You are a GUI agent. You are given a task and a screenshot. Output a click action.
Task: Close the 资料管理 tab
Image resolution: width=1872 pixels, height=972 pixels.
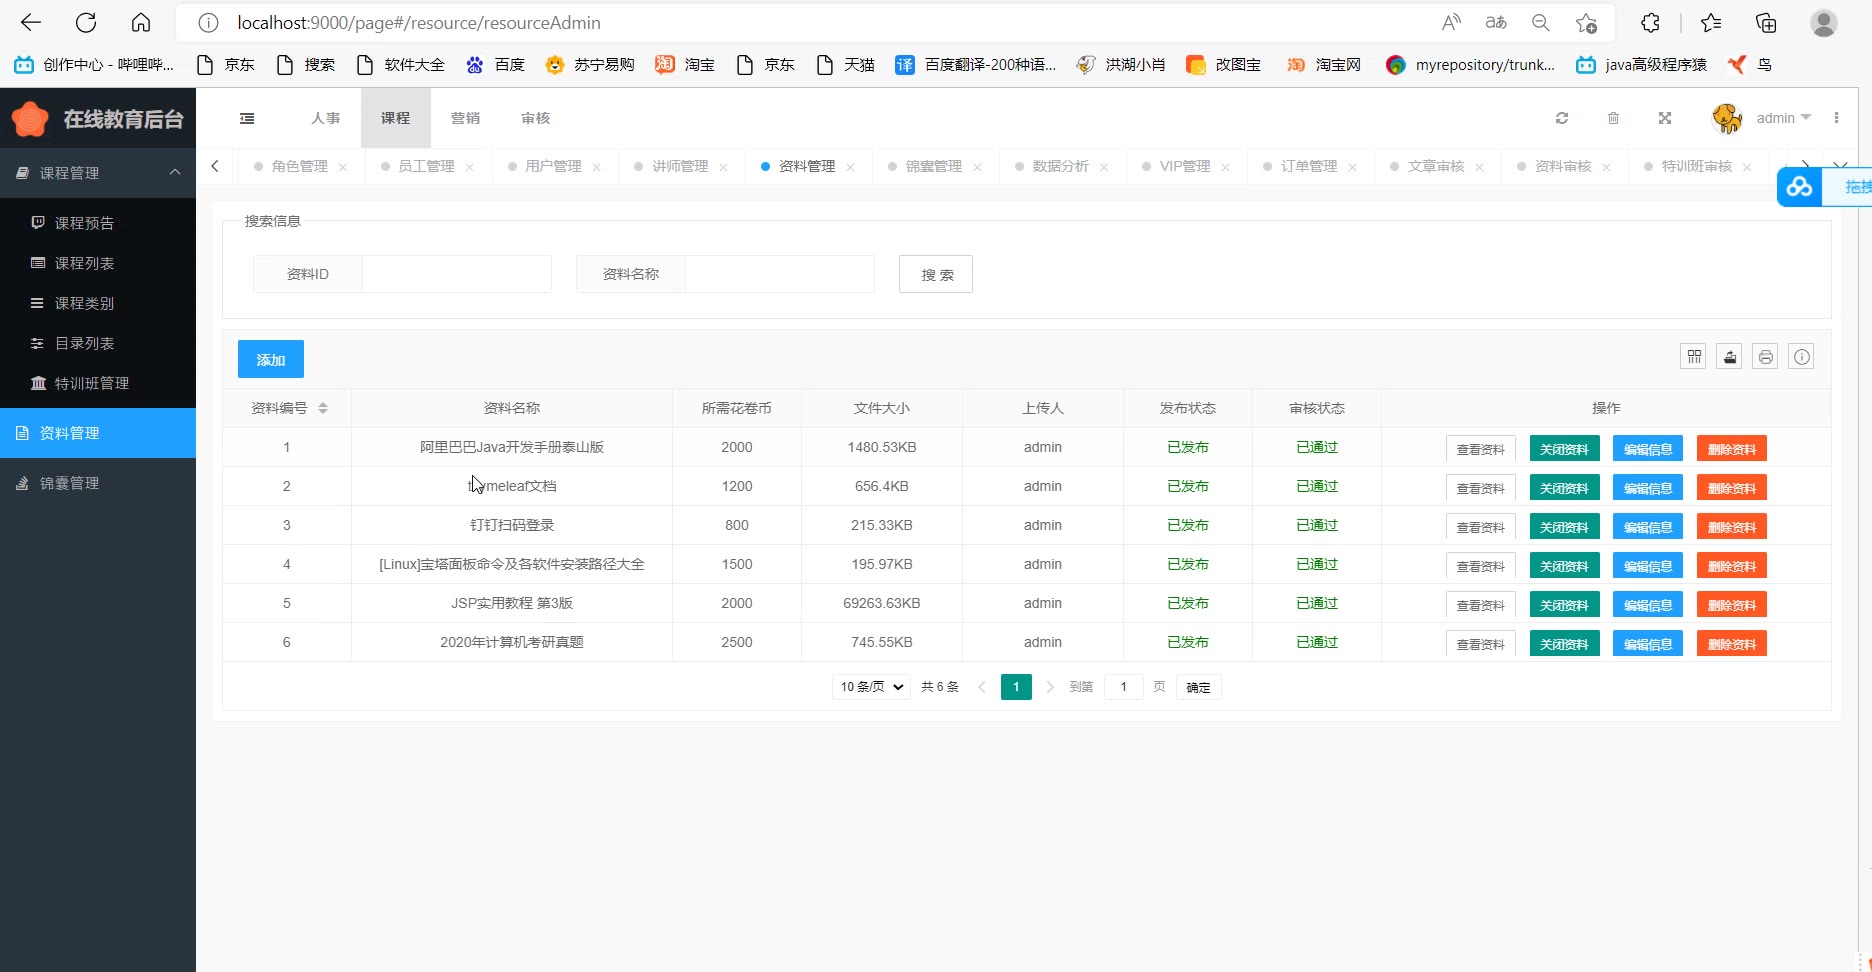pos(850,167)
